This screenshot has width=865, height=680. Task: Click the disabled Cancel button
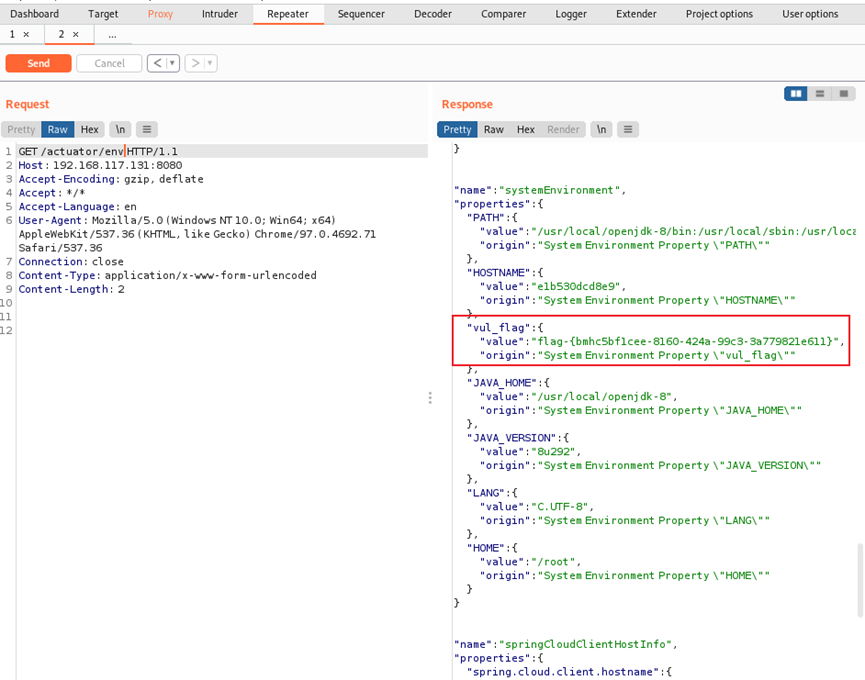(x=109, y=63)
